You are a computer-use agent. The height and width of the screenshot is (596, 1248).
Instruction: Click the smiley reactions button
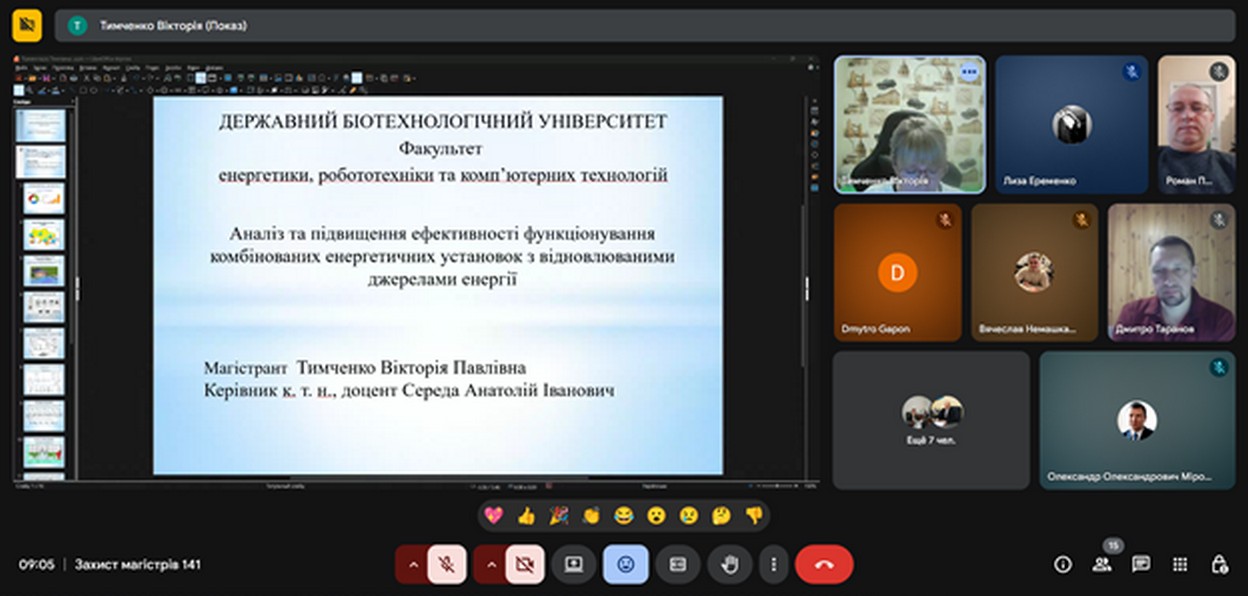(626, 565)
